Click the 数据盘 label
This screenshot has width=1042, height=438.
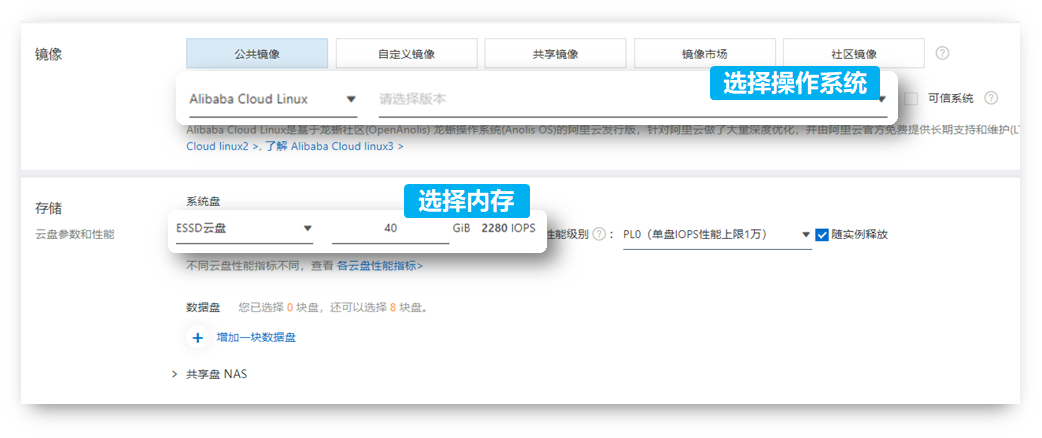pos(203,308)
